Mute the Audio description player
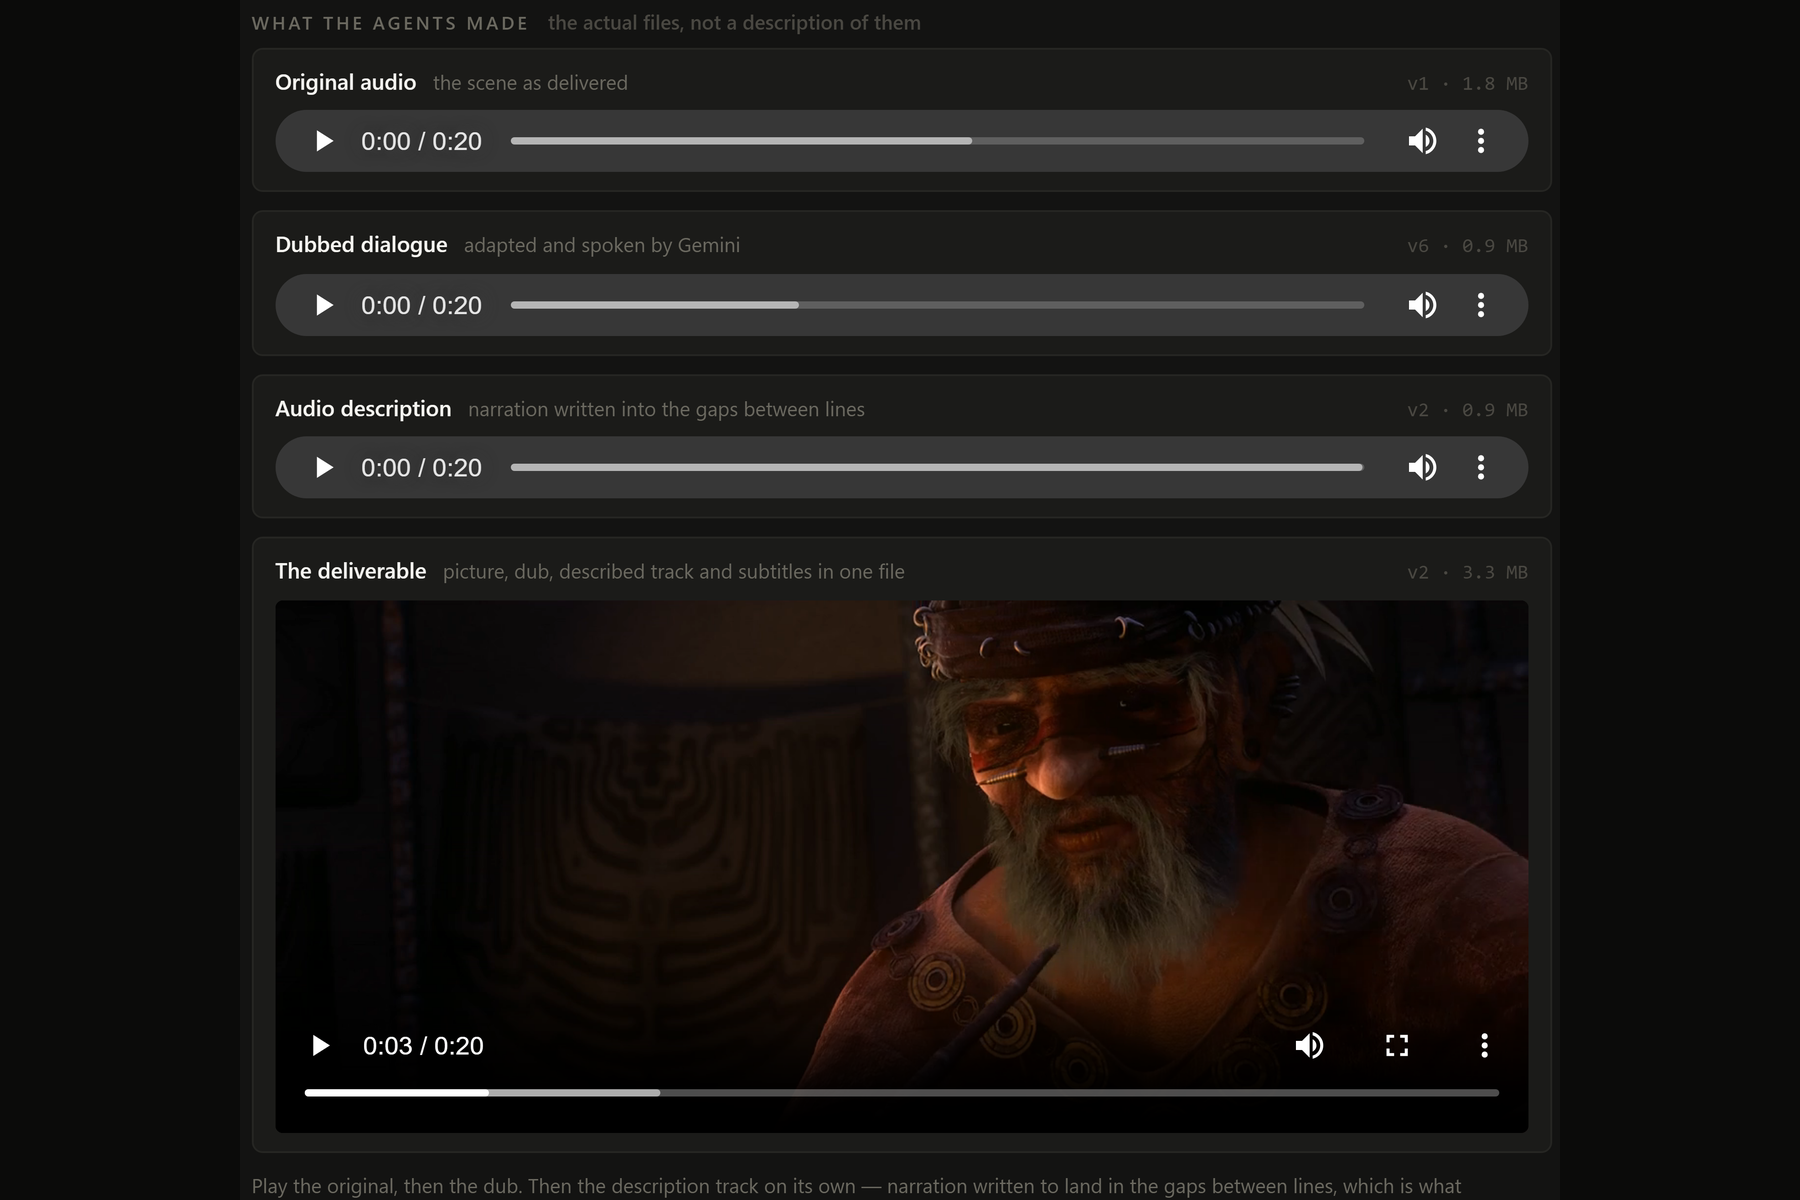The width and height of the screenshot is (1800, 1200). tap(1422, 467)
